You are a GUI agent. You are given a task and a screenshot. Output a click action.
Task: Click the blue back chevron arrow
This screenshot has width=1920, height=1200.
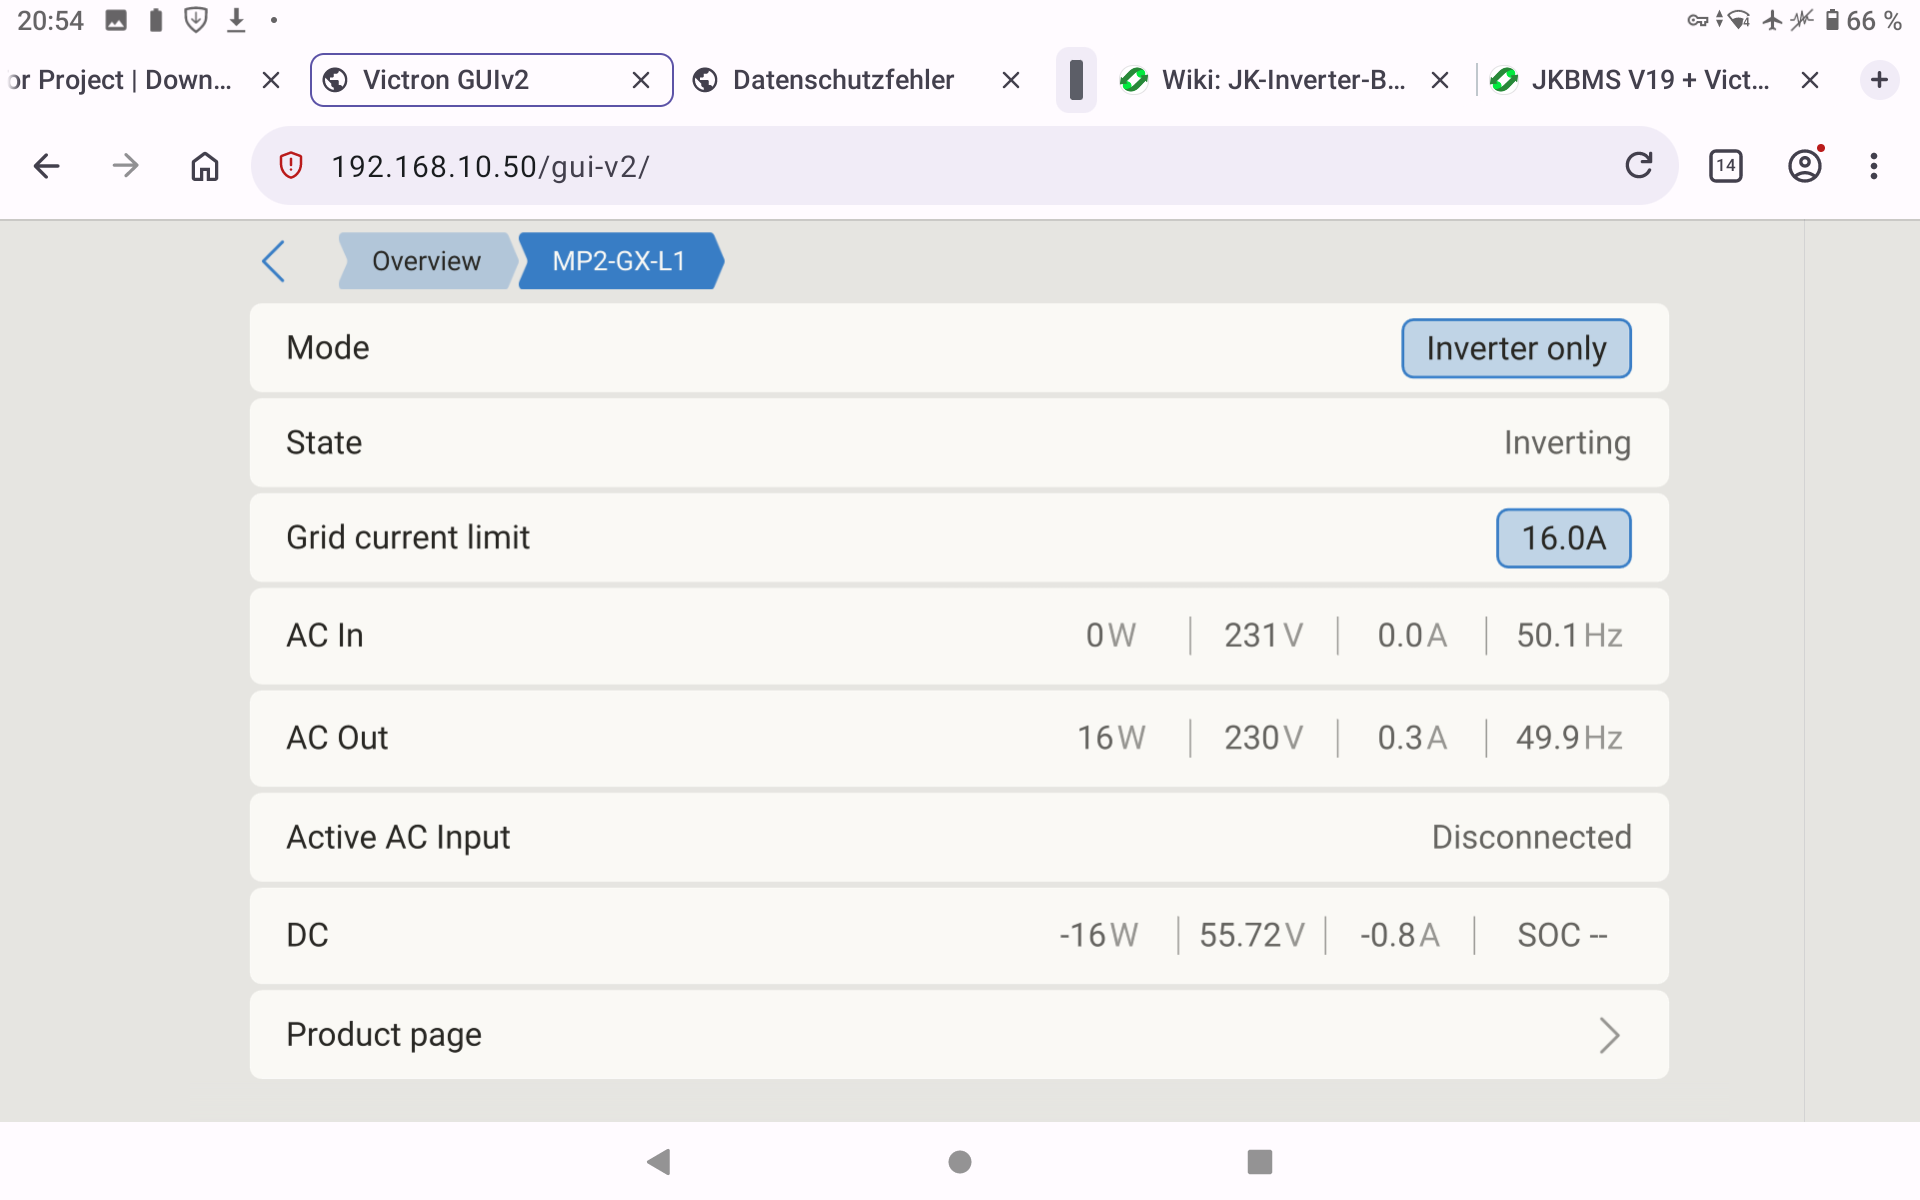coord(273,261)
